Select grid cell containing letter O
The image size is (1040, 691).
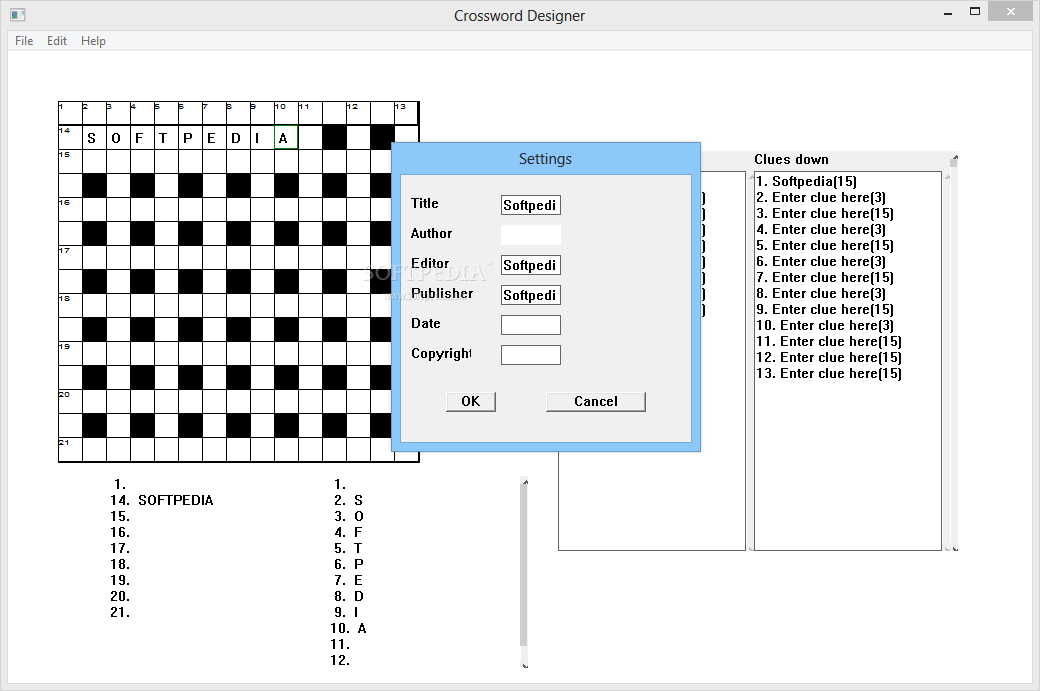click(x=118, y=137)
